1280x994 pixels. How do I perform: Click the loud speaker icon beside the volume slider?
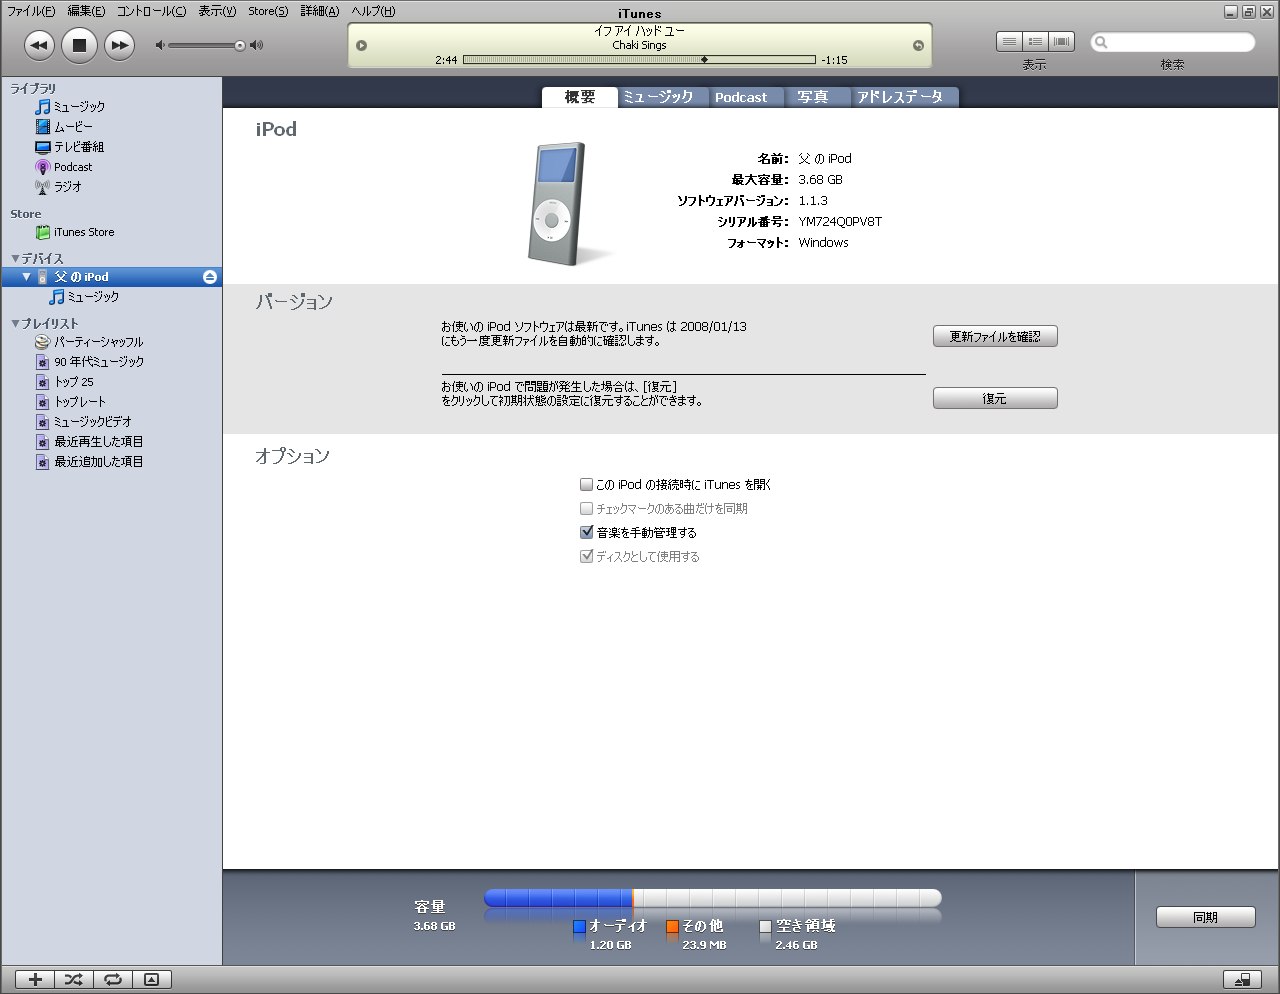(257, 45)
